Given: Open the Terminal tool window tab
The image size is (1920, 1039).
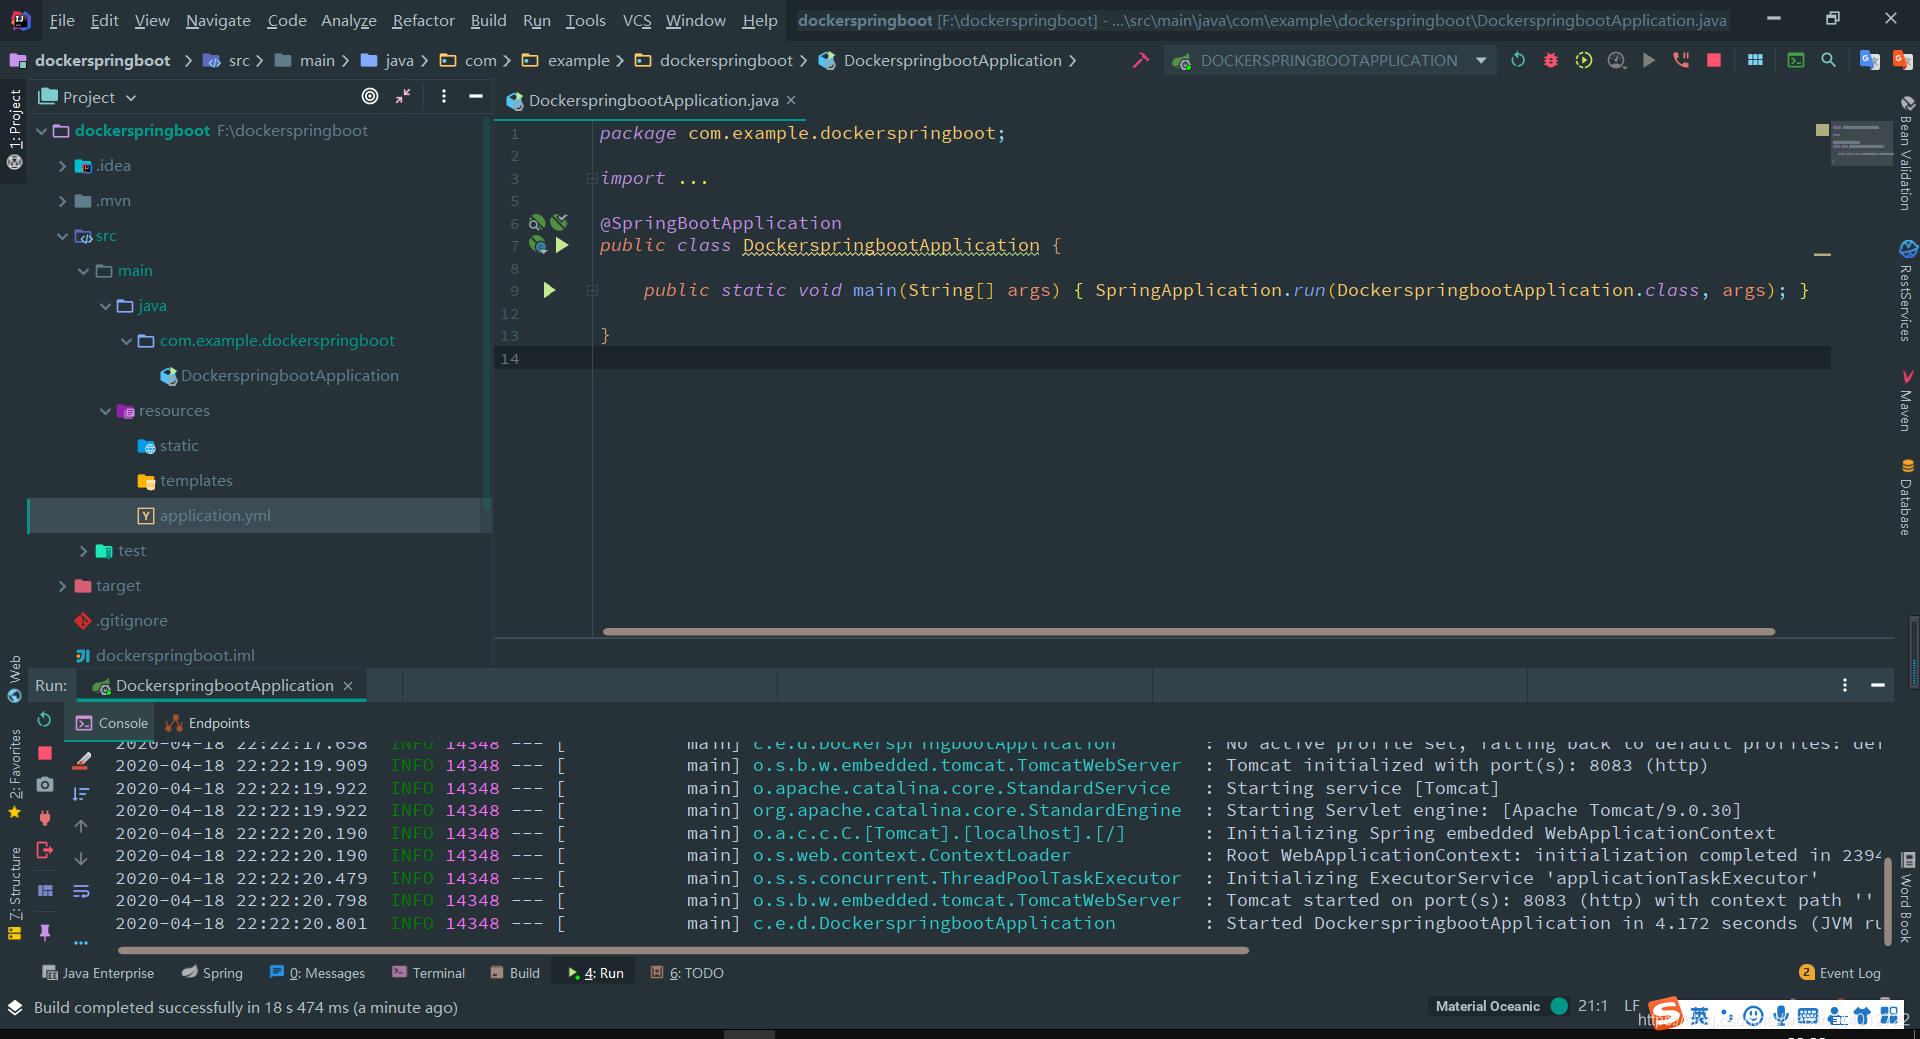Looking at the screenshot, I should pyautogui.click(x=429, y=973).
